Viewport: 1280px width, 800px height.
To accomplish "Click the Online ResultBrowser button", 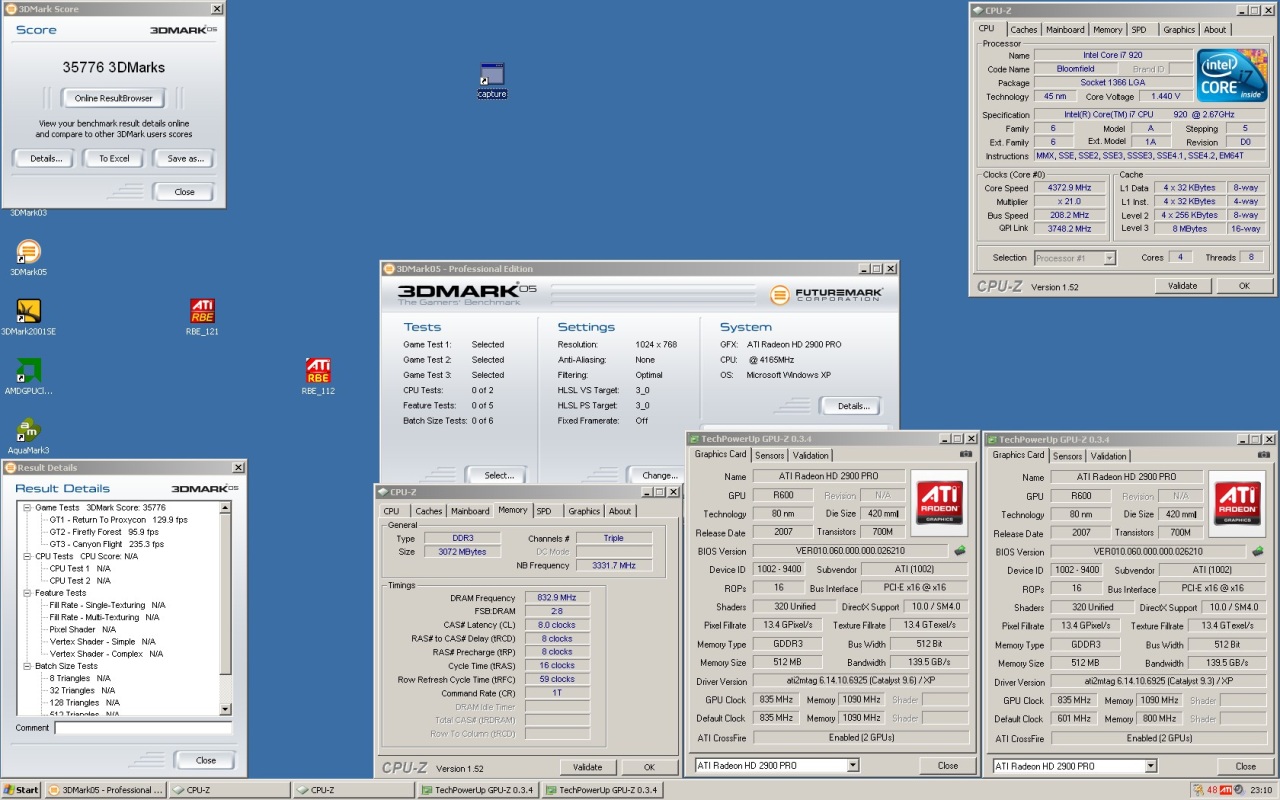I will [113, 98].
